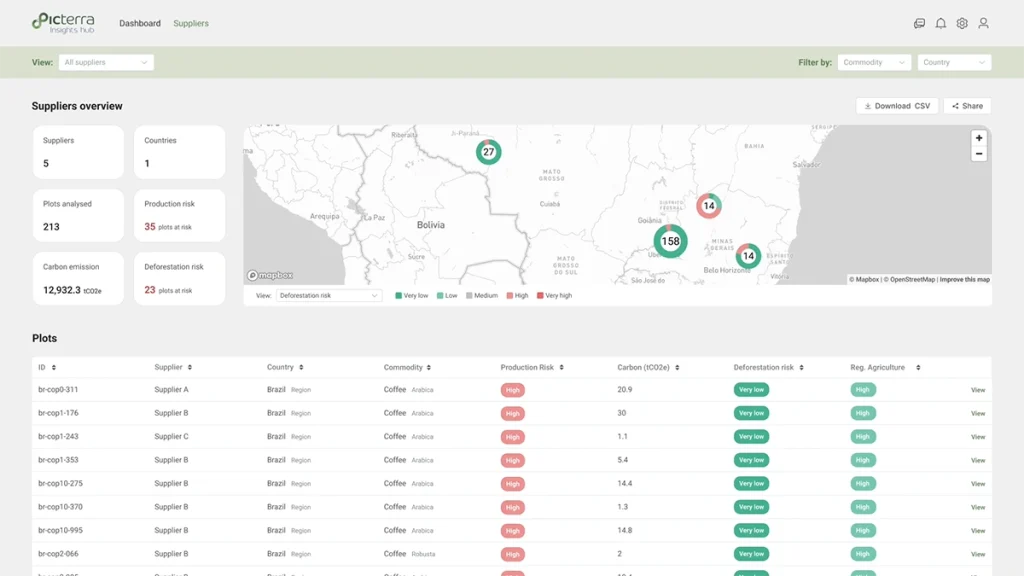1024x576 pixels.
Task: Select the Plots analysed card
Action: (x=78, y=216)
